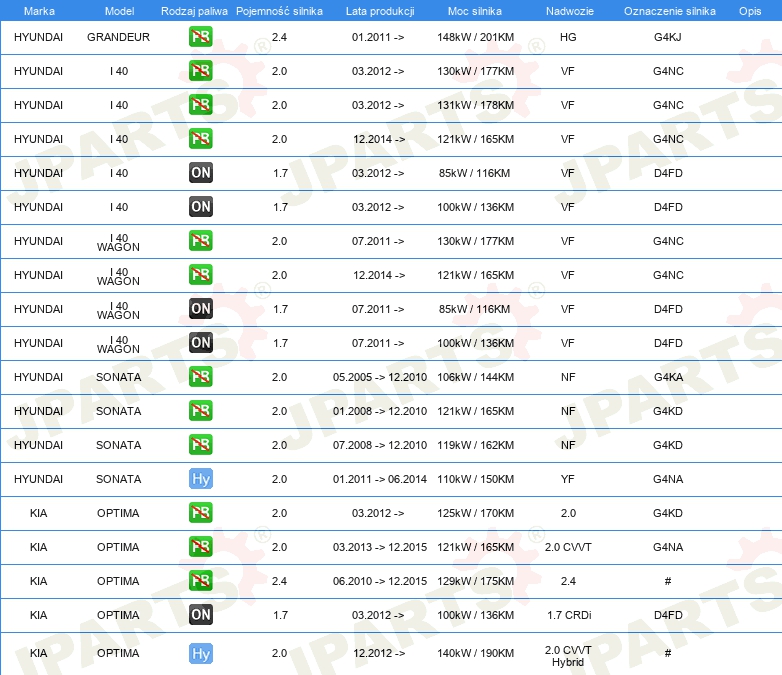Click the 05.2005 -> 12.2010 production date cell

point(379,377)
